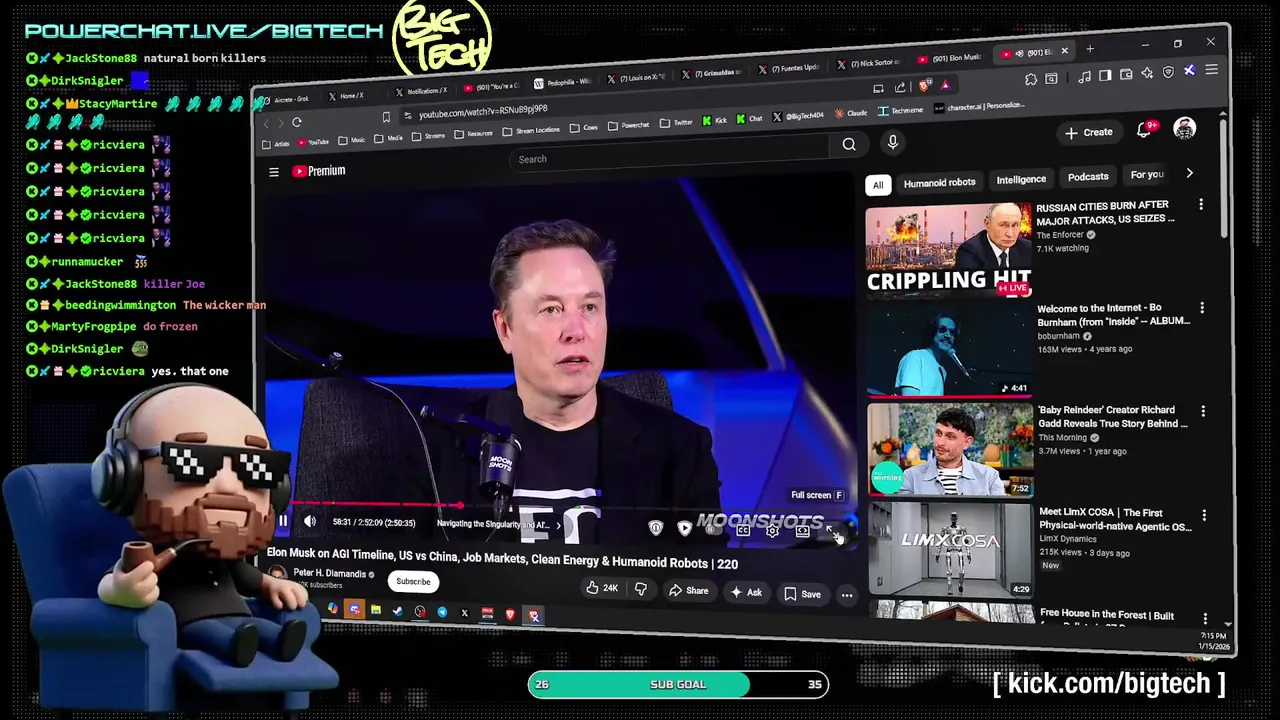
Task: Select the 'Podcasts' chip
Action: (x=1088, y=176)
